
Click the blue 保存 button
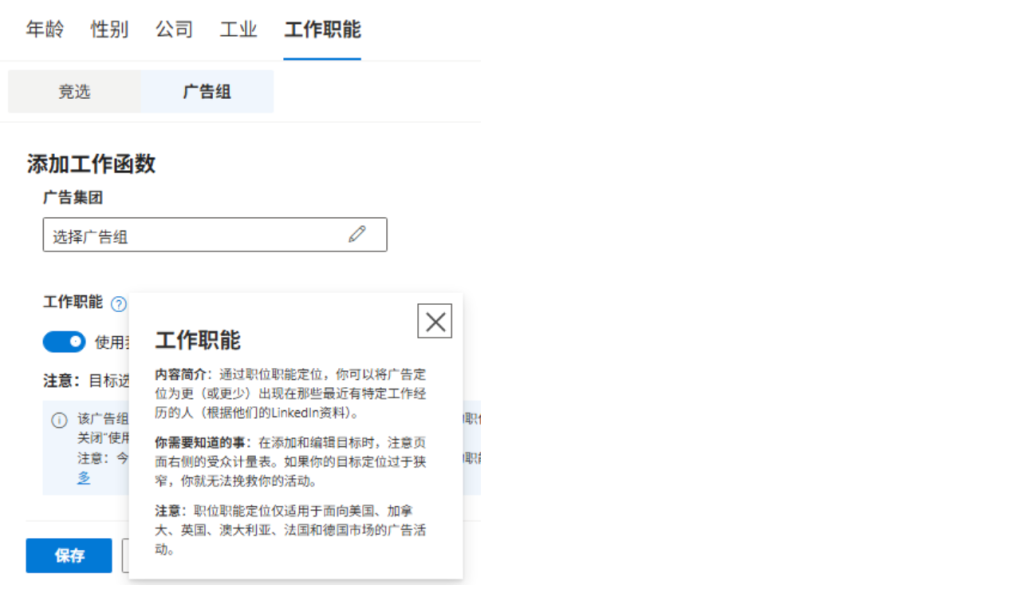click(x=69, y=556)
